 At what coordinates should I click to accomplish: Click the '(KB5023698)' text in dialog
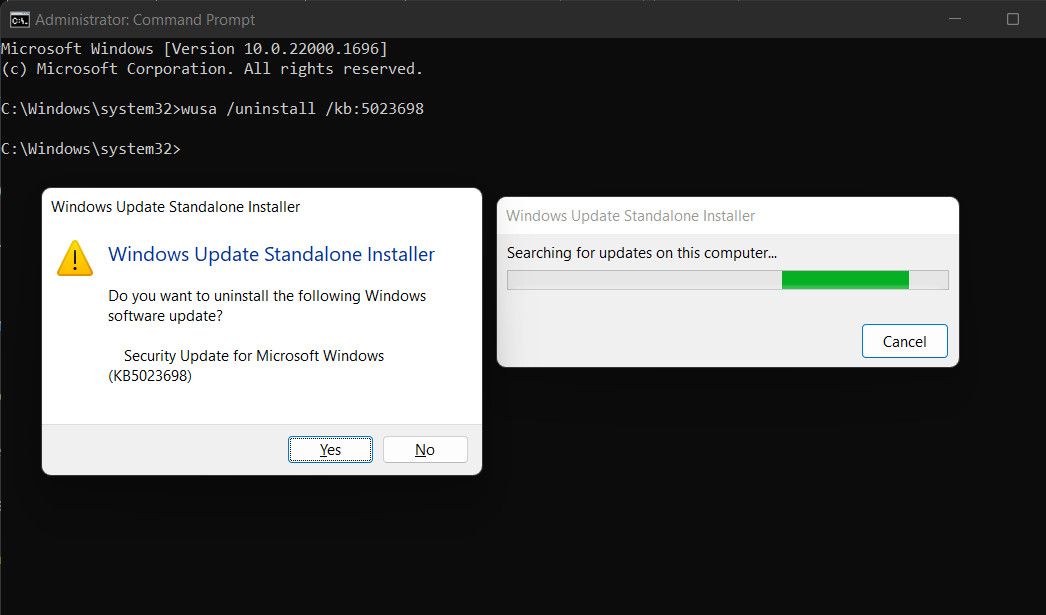point(150,376)
